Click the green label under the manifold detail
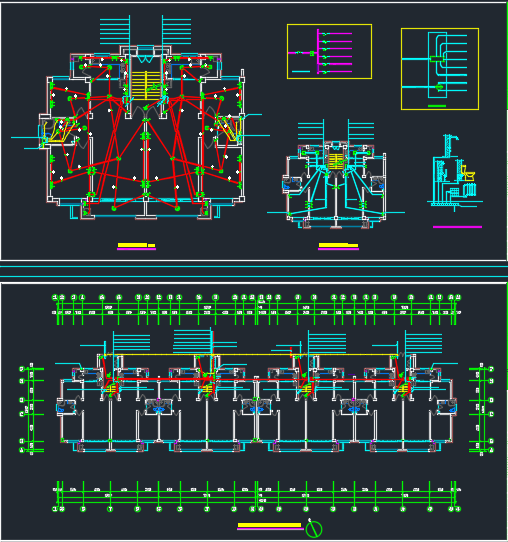The image size is (508, 542). 437,106
